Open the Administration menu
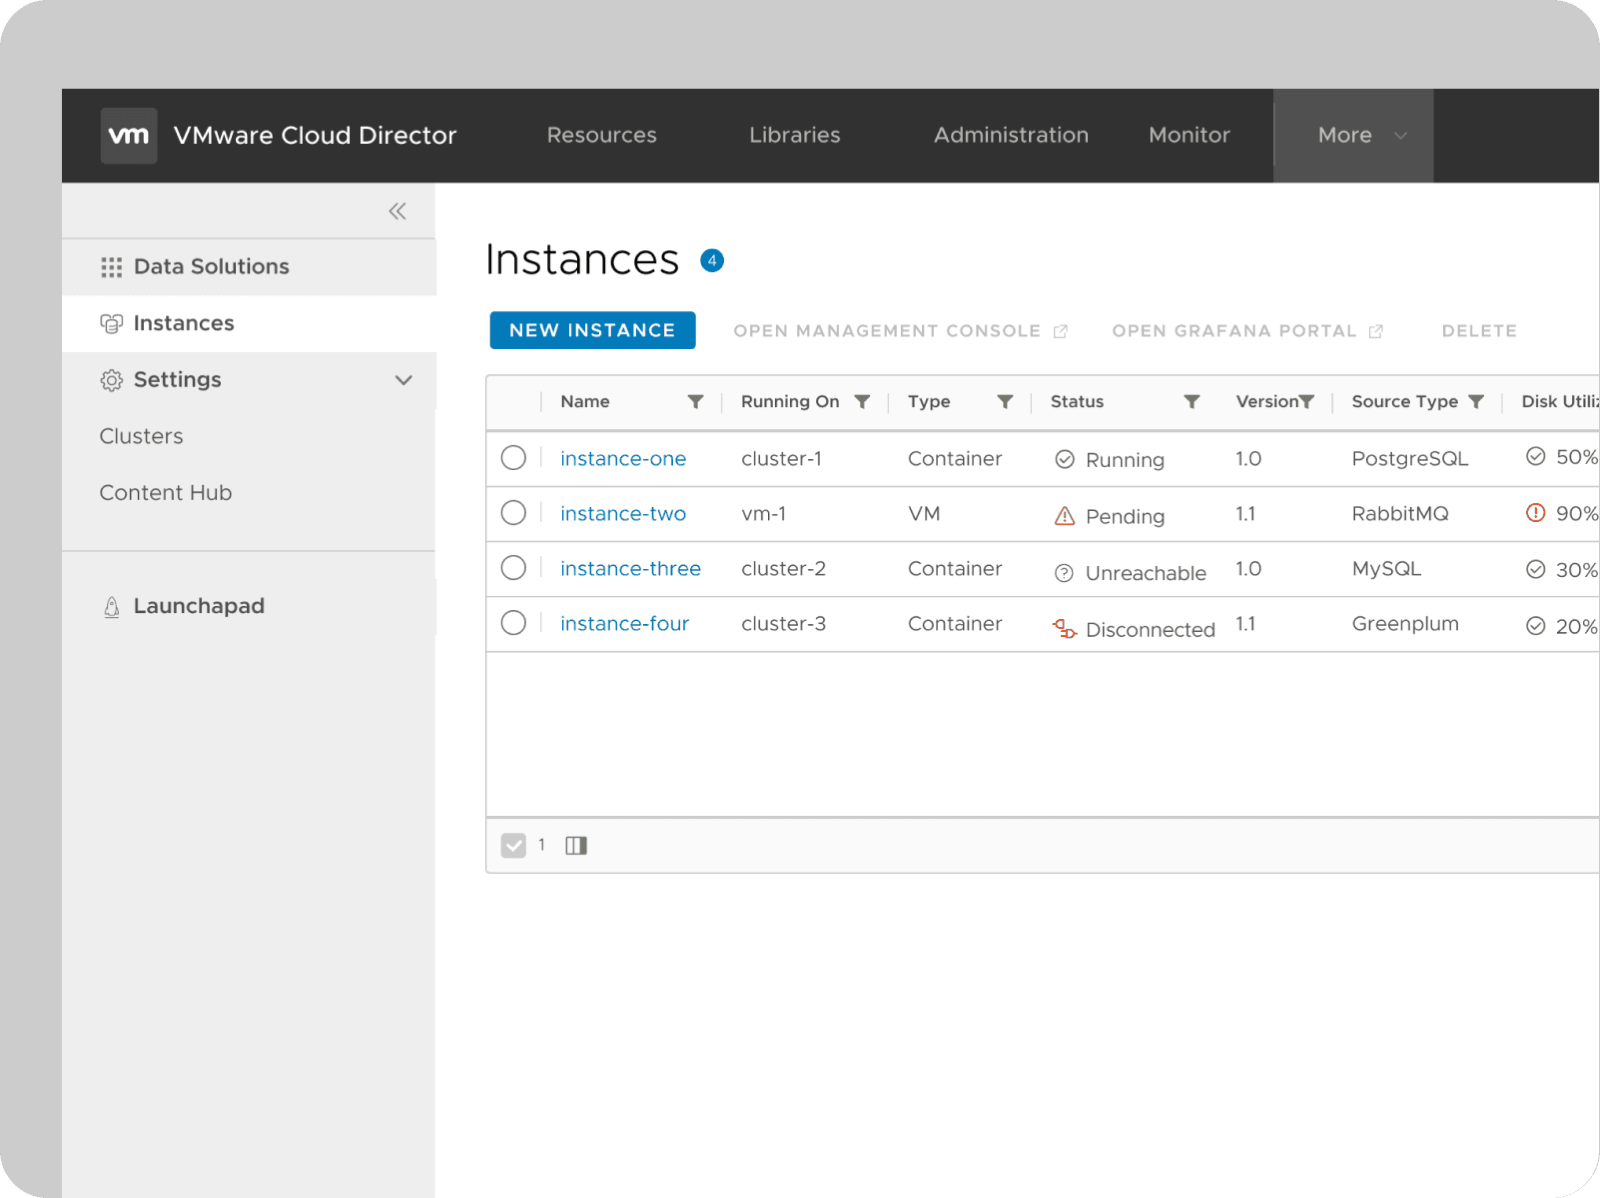The height and width of the screenshot is (1198, 1600). pos(1011,136)
